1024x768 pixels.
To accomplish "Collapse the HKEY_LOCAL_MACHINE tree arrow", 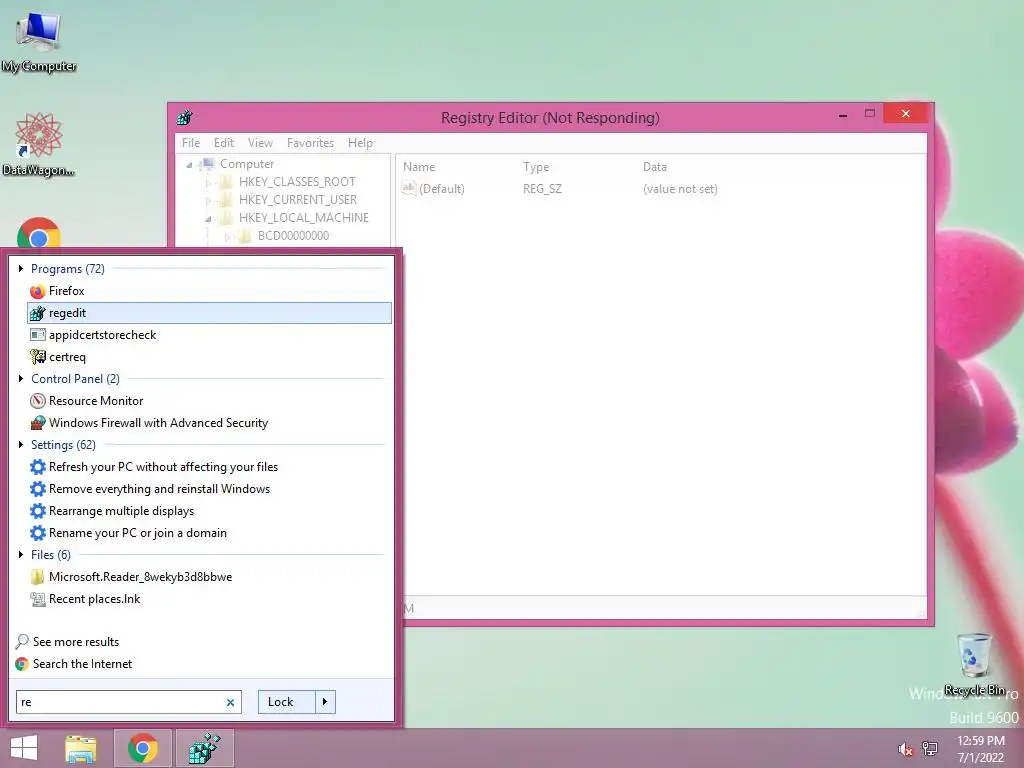I will (208, 219).
